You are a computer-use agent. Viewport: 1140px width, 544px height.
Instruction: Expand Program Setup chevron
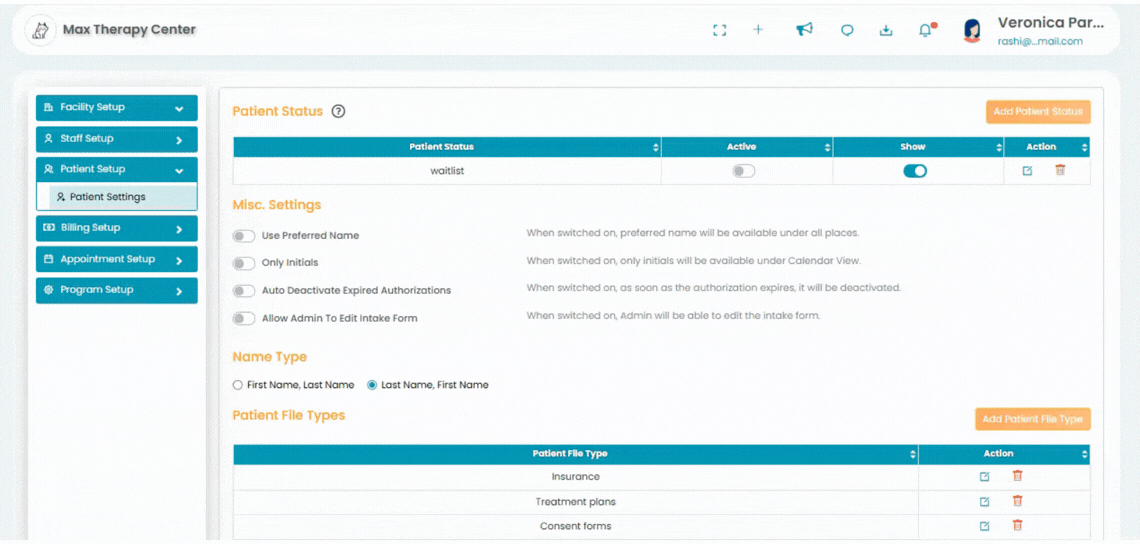[x=180, y=291]
